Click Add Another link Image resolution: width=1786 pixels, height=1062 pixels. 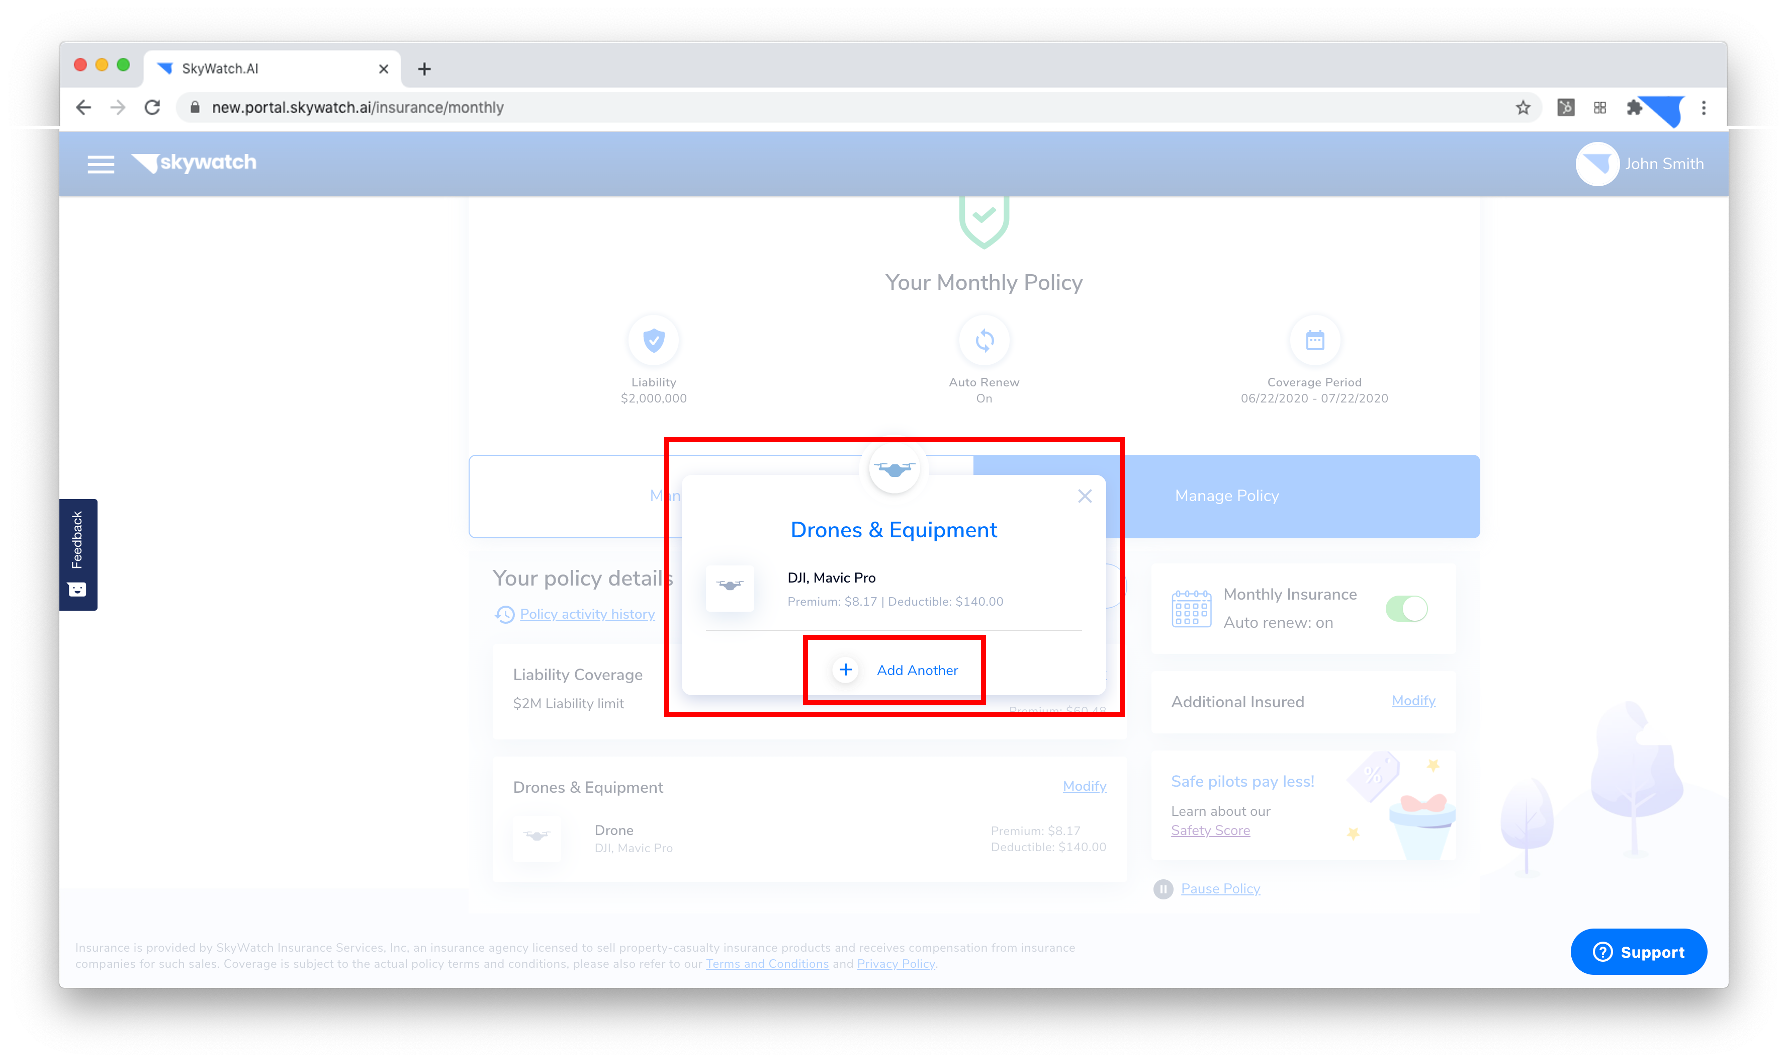pyautogui.click(x=917, y=670)
